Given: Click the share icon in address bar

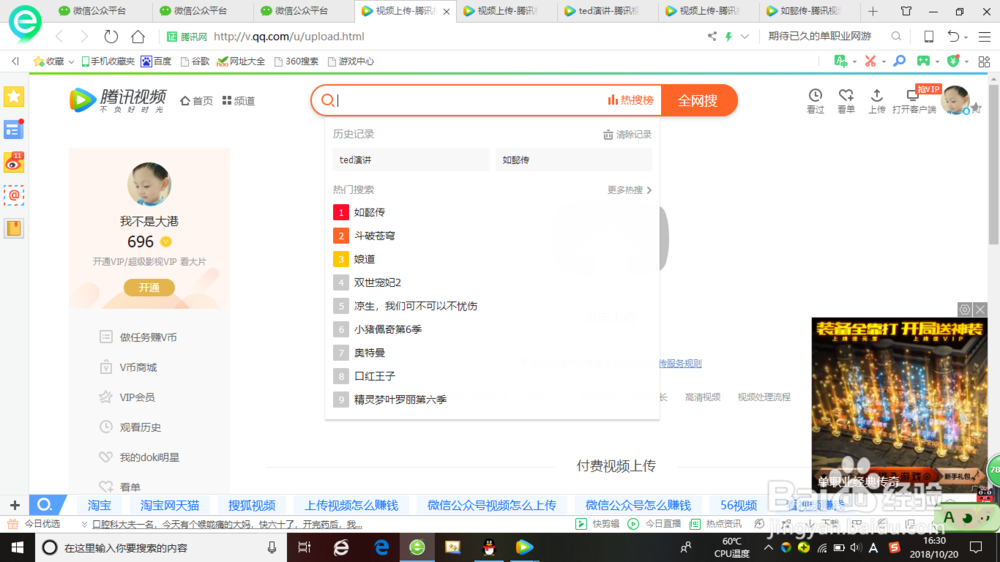Looking at the screenshot, I should 712,36.
